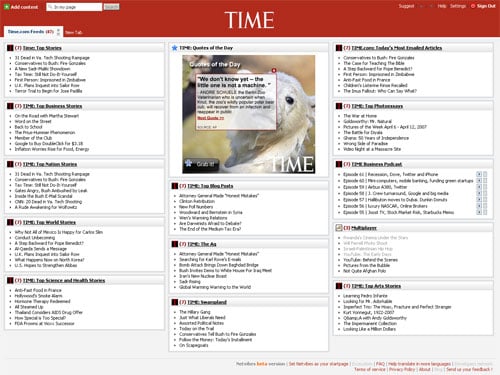
Task: Click the Grab it flower icon on the quote image
Action: (x=189, y=163)
